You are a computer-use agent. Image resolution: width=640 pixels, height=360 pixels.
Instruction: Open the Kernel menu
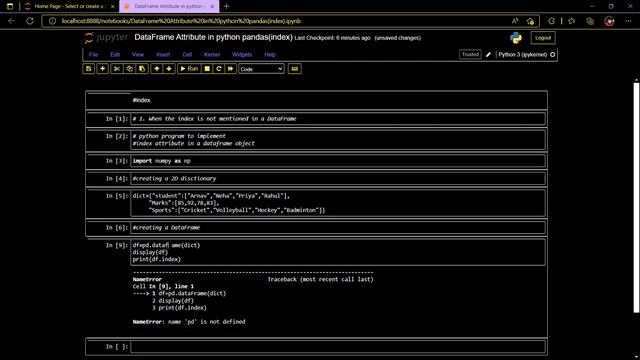pyautogui.click(x=212, y=55)
